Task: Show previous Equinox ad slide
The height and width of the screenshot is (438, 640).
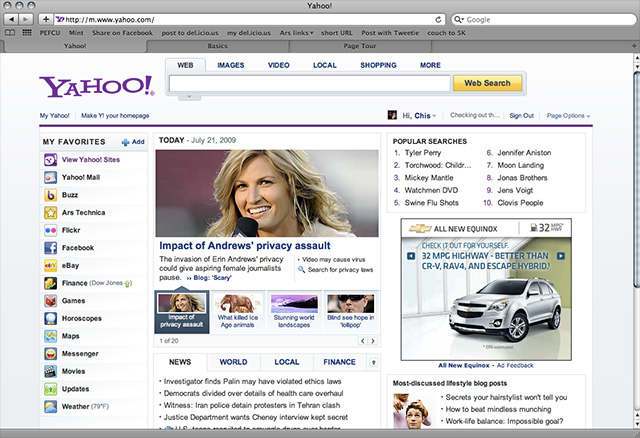Action: click(x=411, y=256)
